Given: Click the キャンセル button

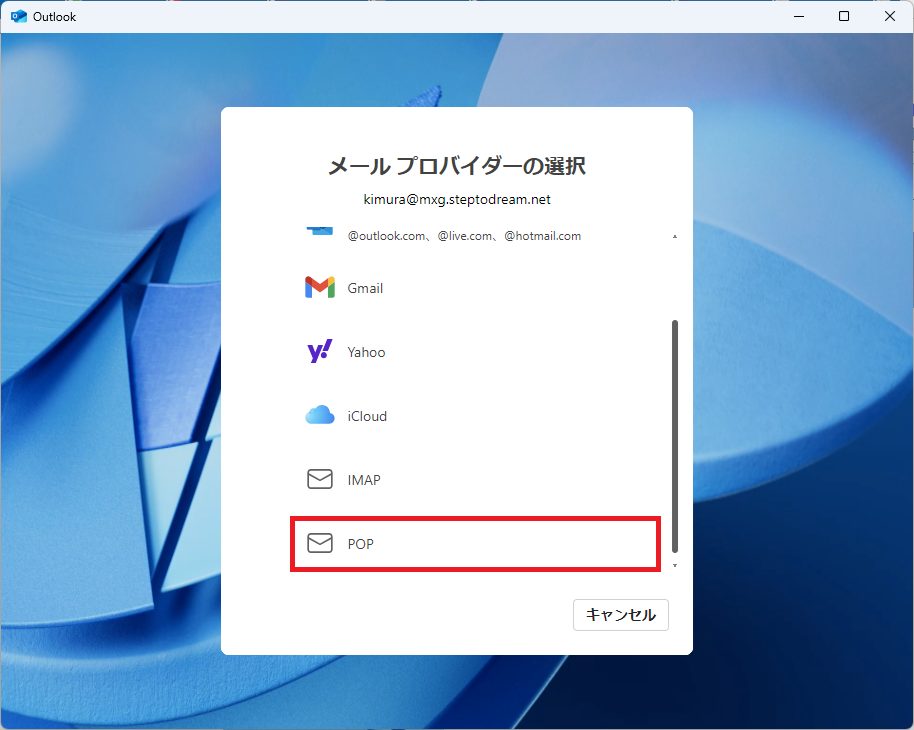Looking at the screenshot, I should click(621, 615).
